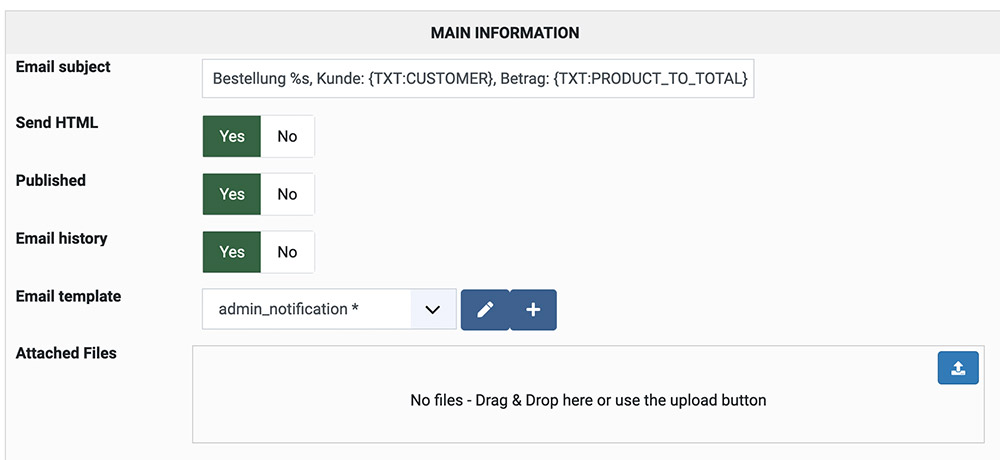Edit the selected email template with pencil icon
The image size is (1000, 460).
485,310
